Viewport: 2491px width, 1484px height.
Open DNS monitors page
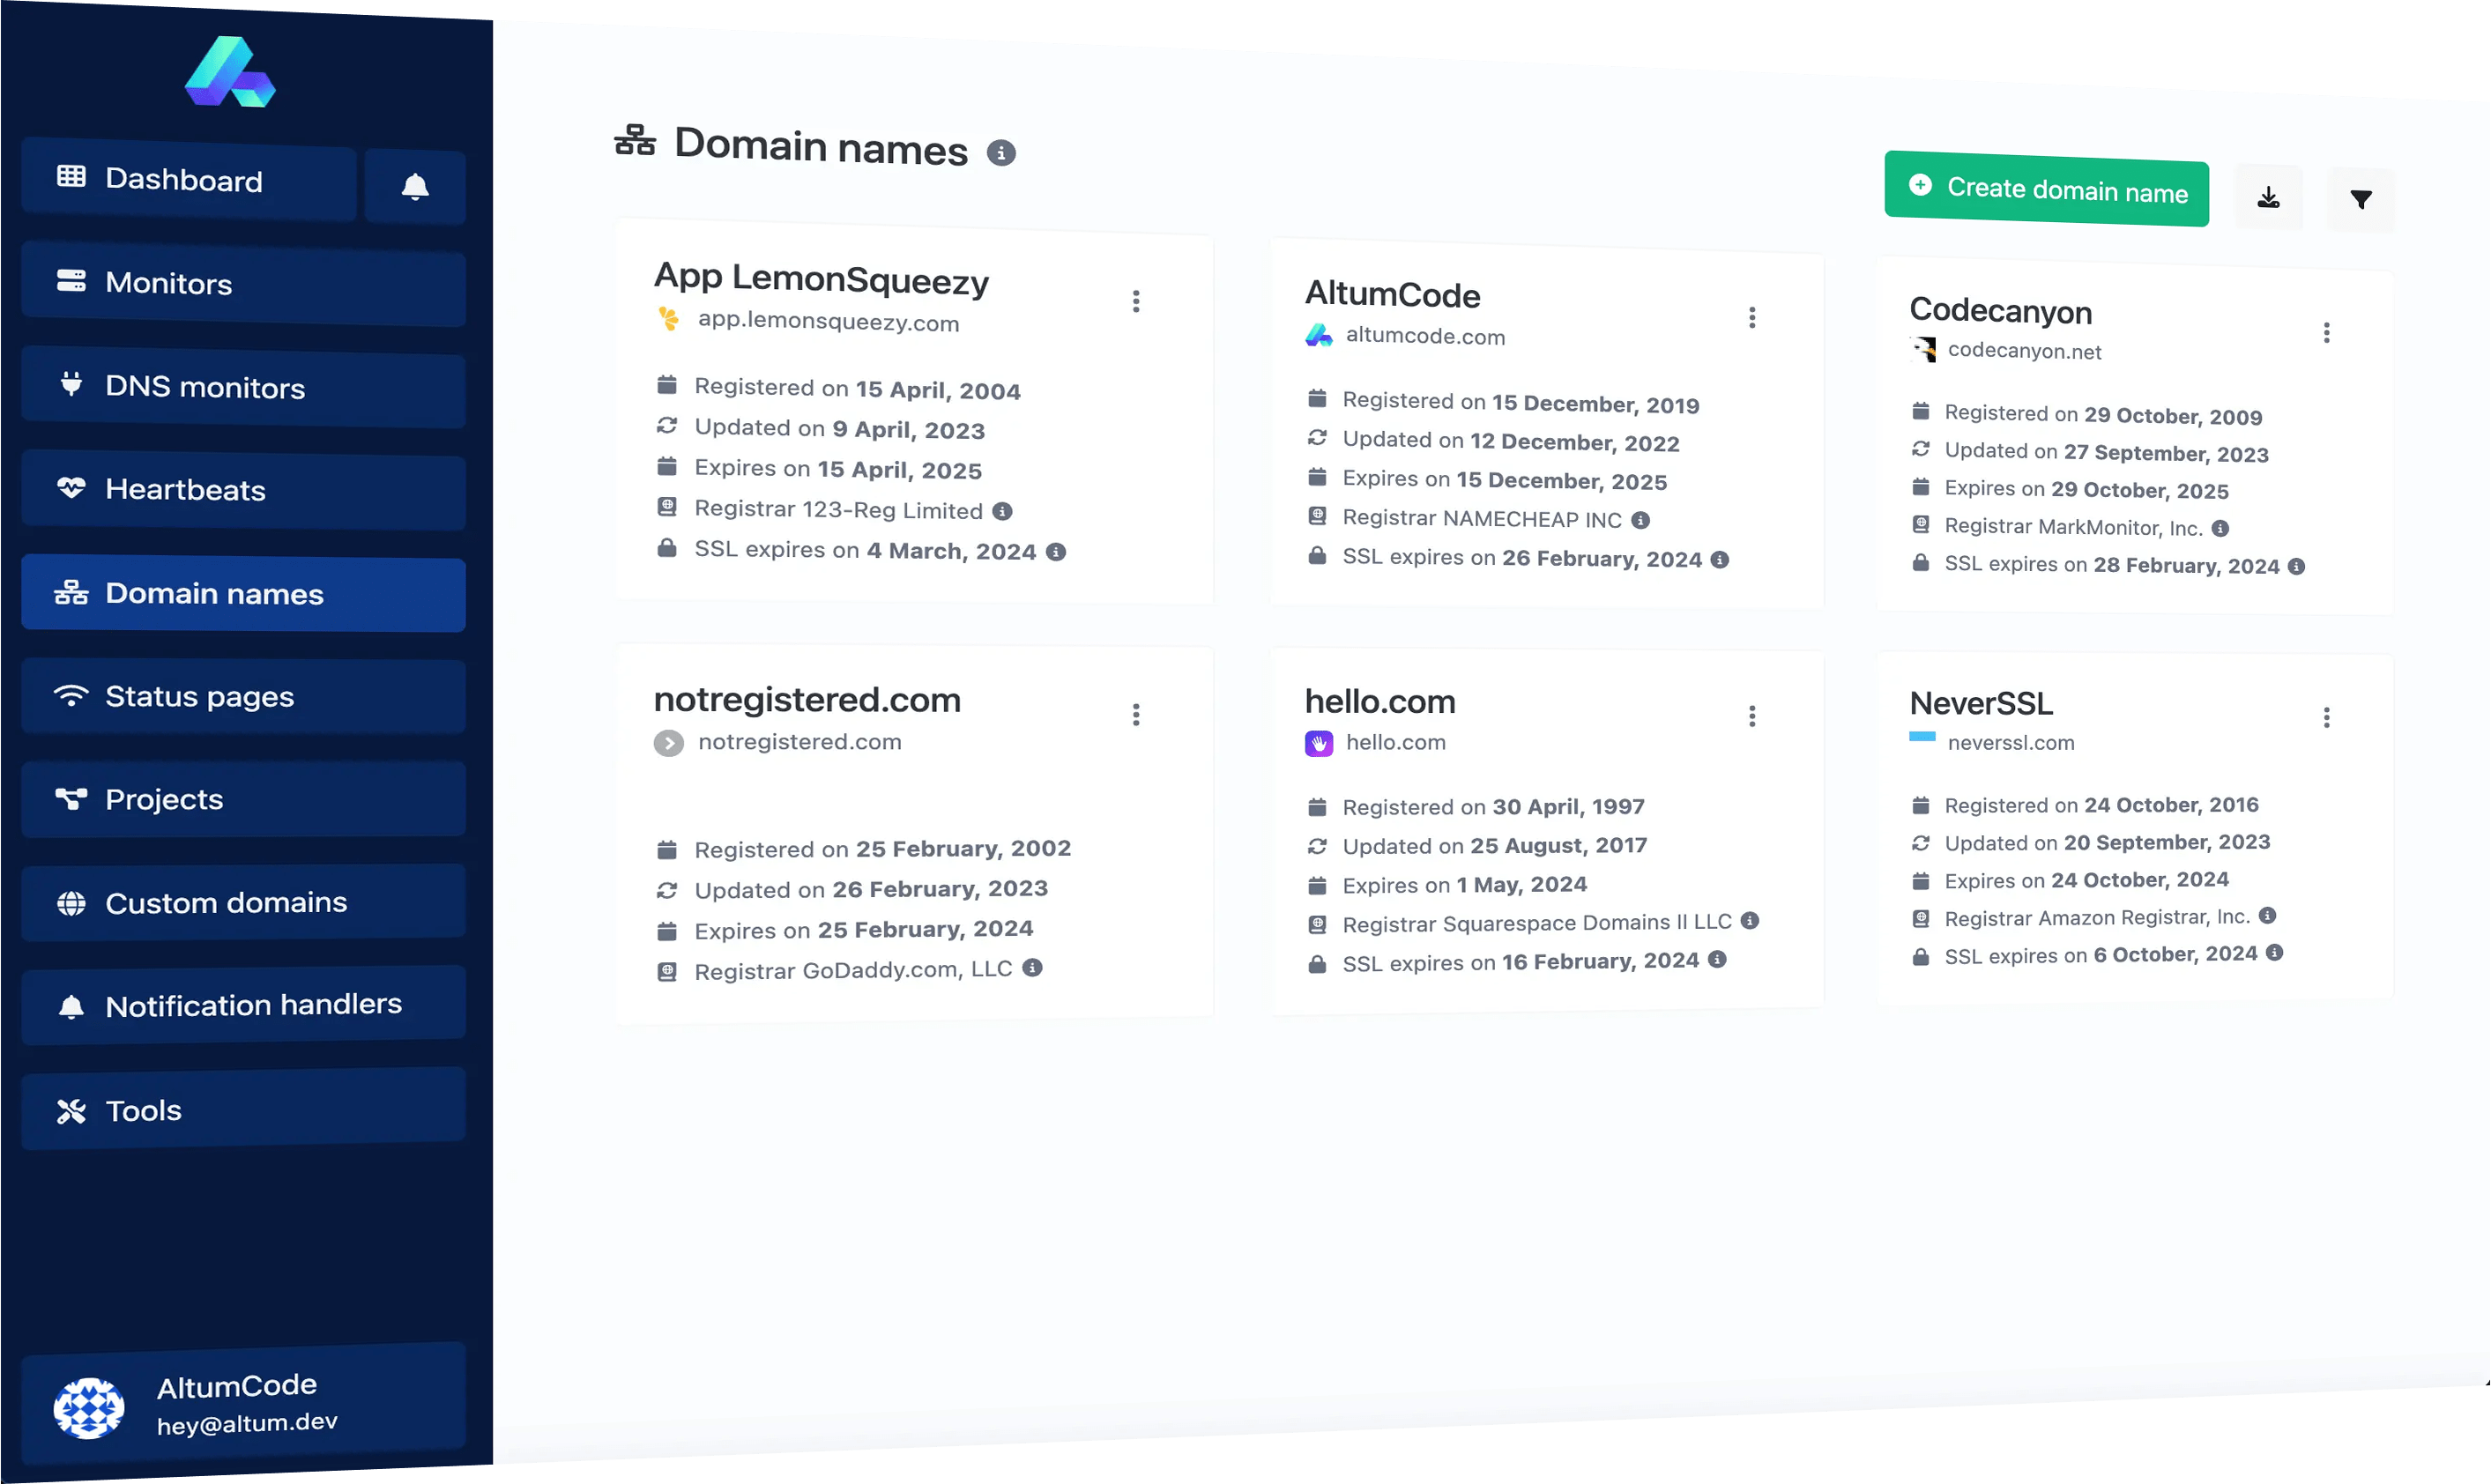(x=244, y=387)
